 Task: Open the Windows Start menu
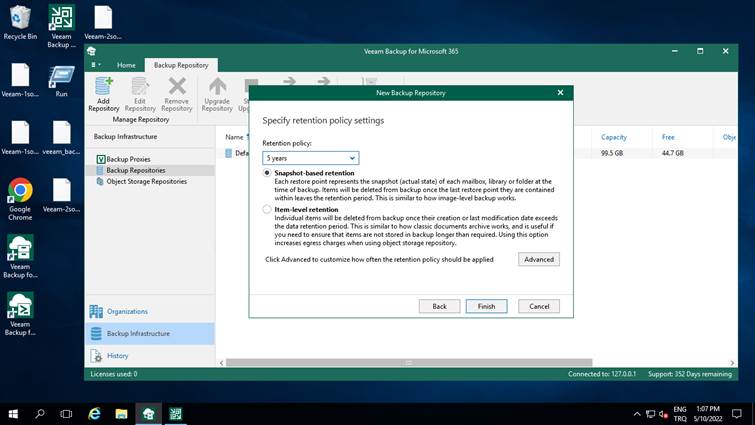(13, 414)
